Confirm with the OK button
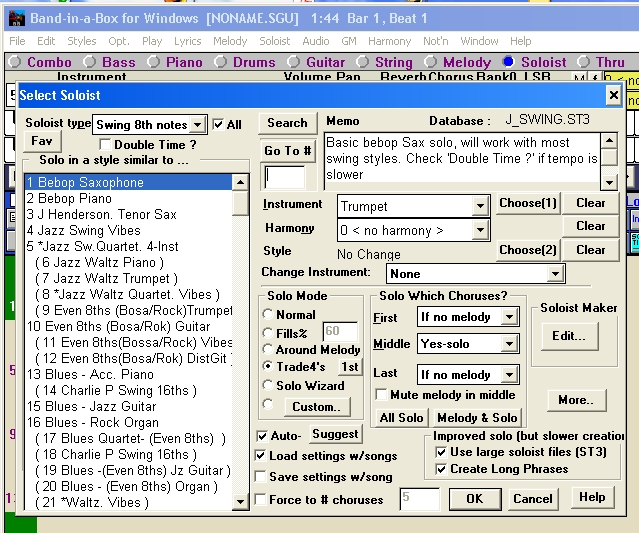This screenshot has height=533, width=639. click(475, 499)
